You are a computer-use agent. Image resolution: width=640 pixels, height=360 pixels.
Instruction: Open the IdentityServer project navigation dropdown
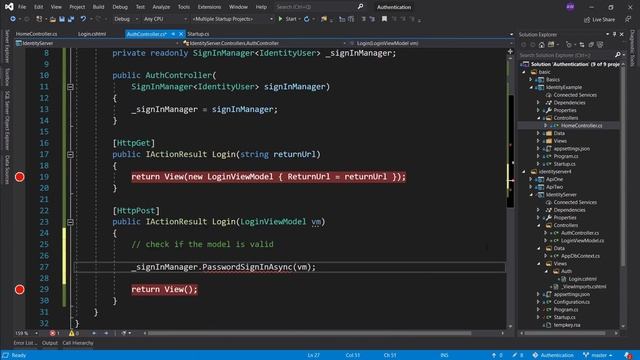click(x=97, y=43)
